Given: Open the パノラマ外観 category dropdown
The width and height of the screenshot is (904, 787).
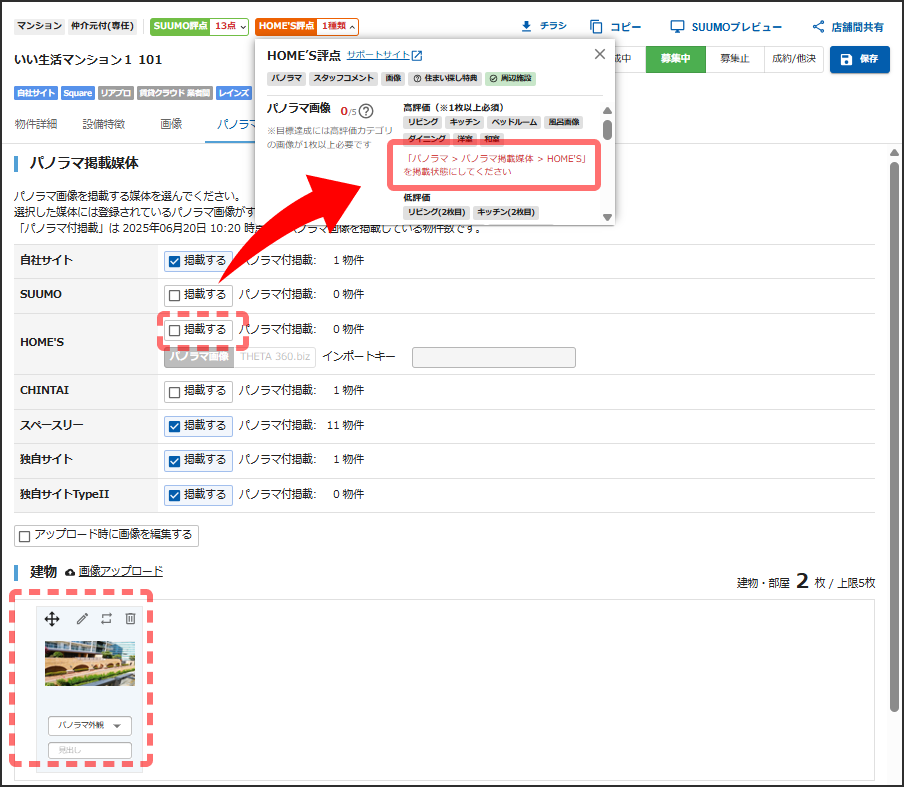Looking at the screenshot, I should pos(90,725).
